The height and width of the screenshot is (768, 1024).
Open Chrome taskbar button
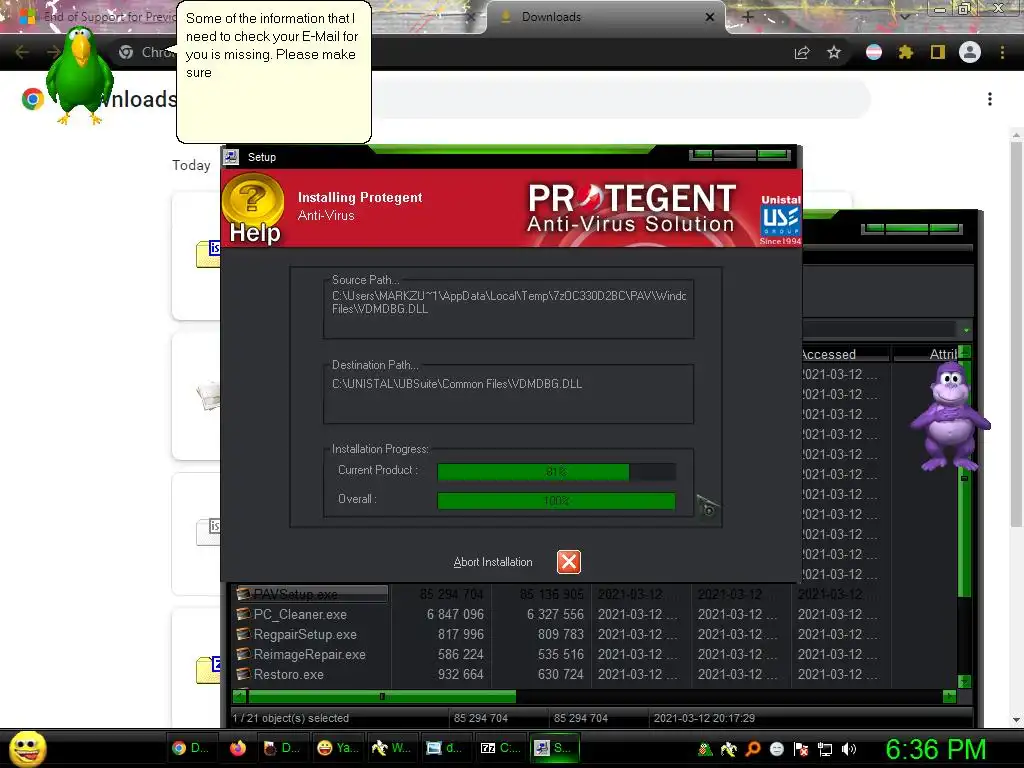pos(190,748)
